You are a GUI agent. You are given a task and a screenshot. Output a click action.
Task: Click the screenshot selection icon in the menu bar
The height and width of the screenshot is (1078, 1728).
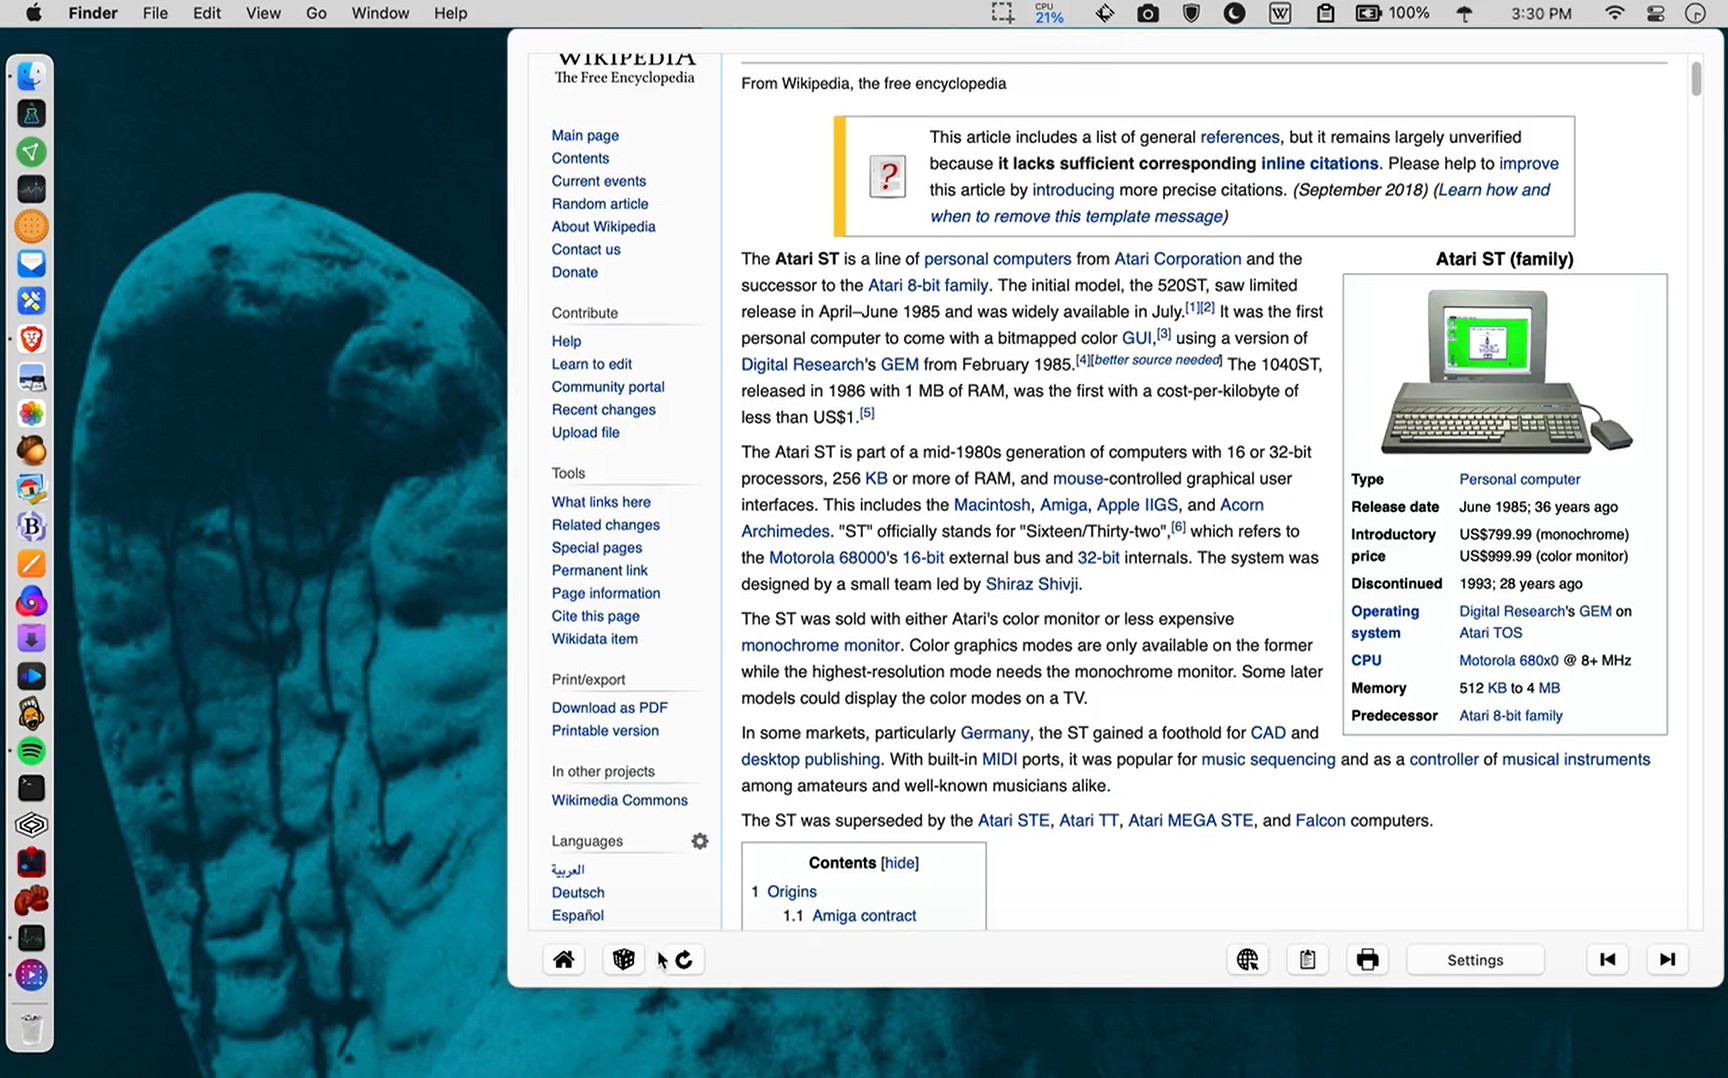1002,13
